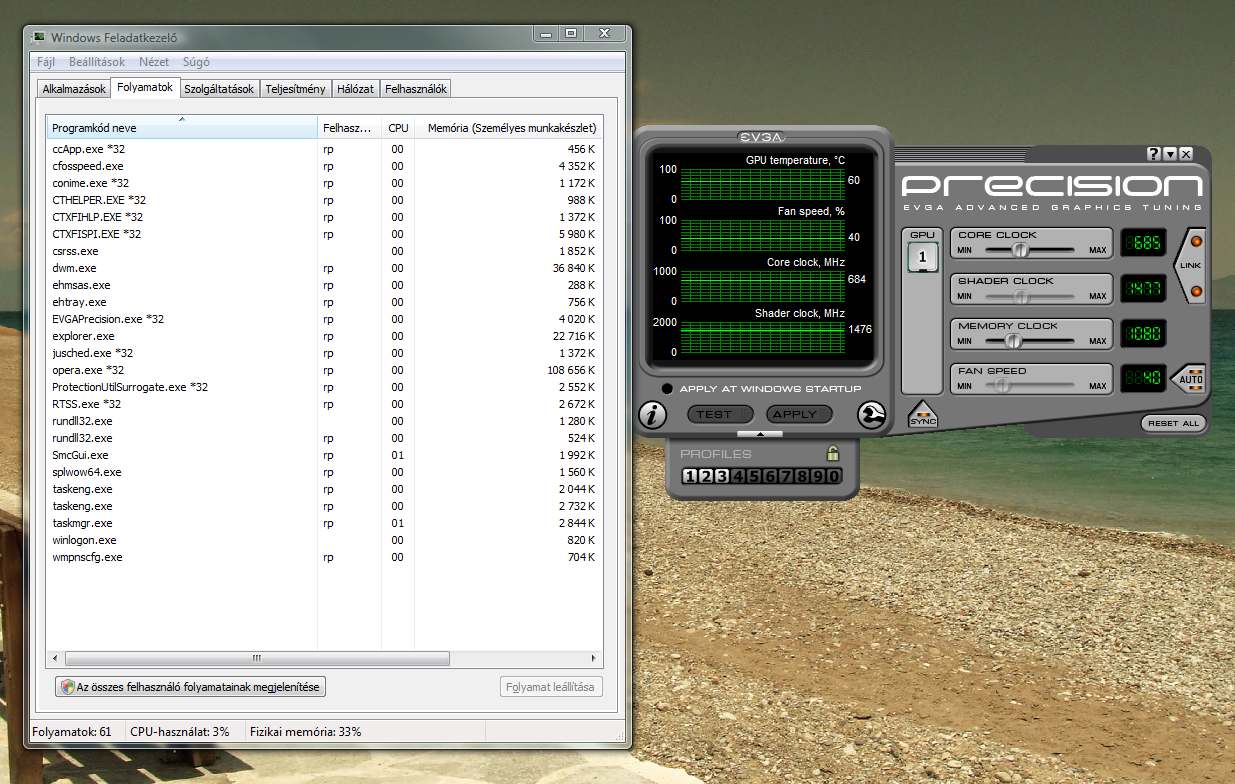The width and height of the screenshot is (1235, 784).
Task: Click the core clock value display 685
Action: [x=1142, y=242]
